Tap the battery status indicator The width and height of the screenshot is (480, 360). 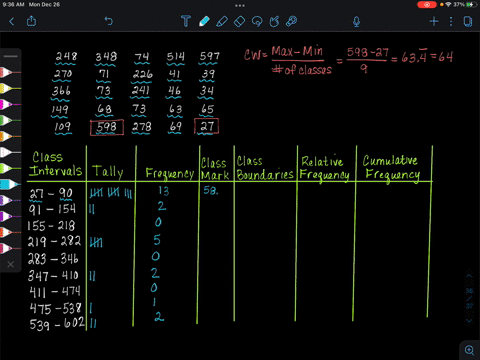(470, 5)
